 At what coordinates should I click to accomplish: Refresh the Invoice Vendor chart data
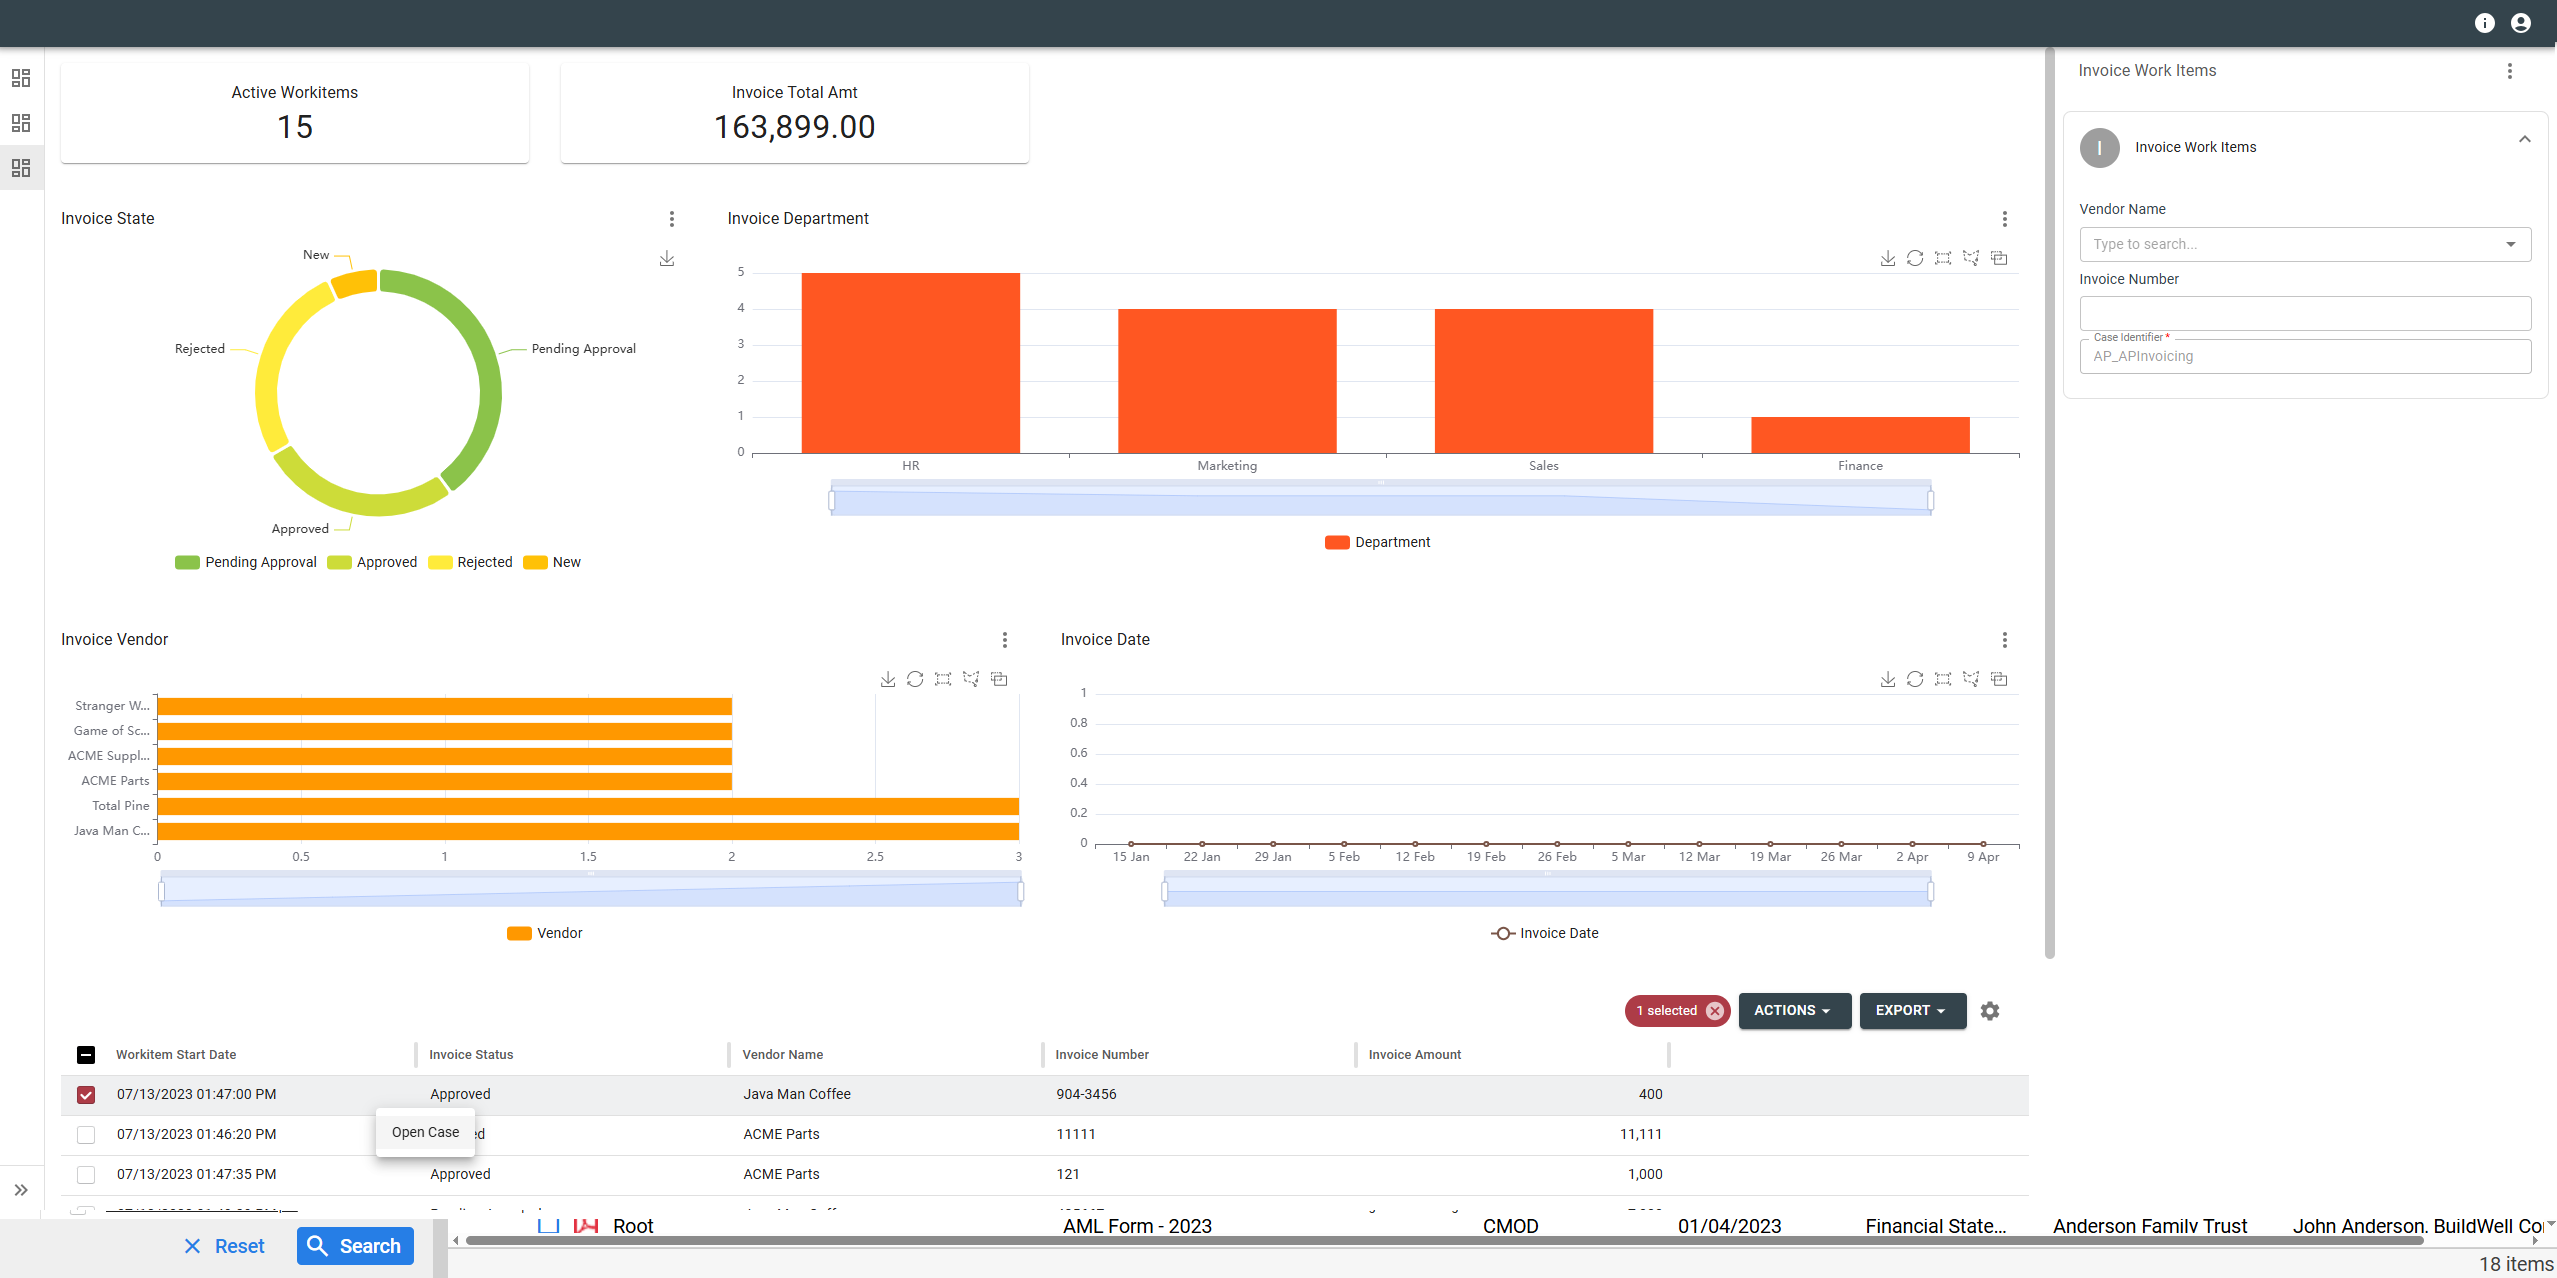click(x=915, y=678)
